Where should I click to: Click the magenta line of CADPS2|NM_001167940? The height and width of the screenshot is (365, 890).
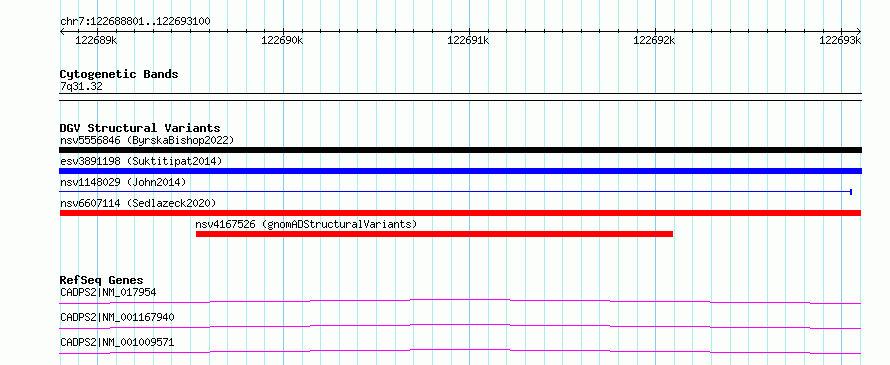(x=460, y=326)
